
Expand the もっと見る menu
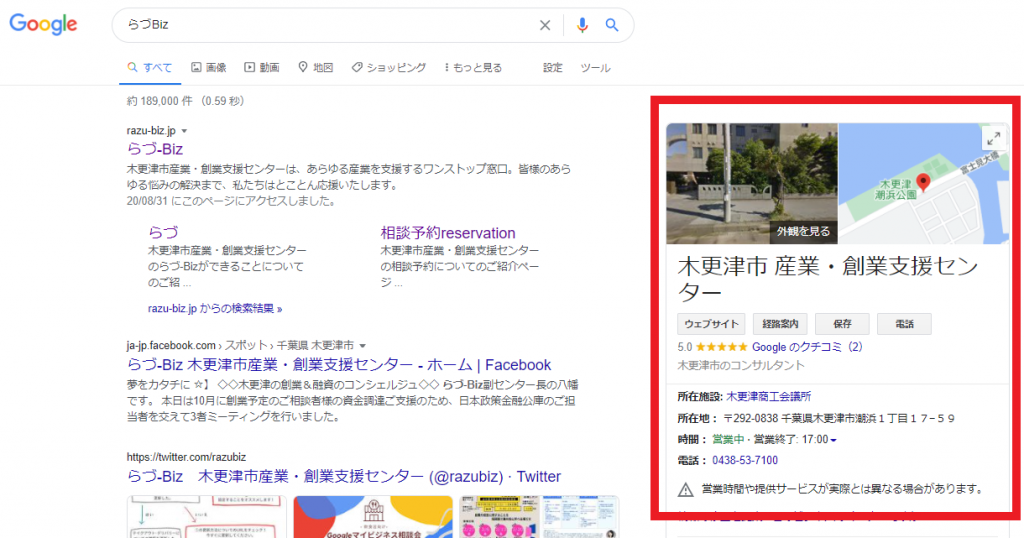tap(473, 67)
